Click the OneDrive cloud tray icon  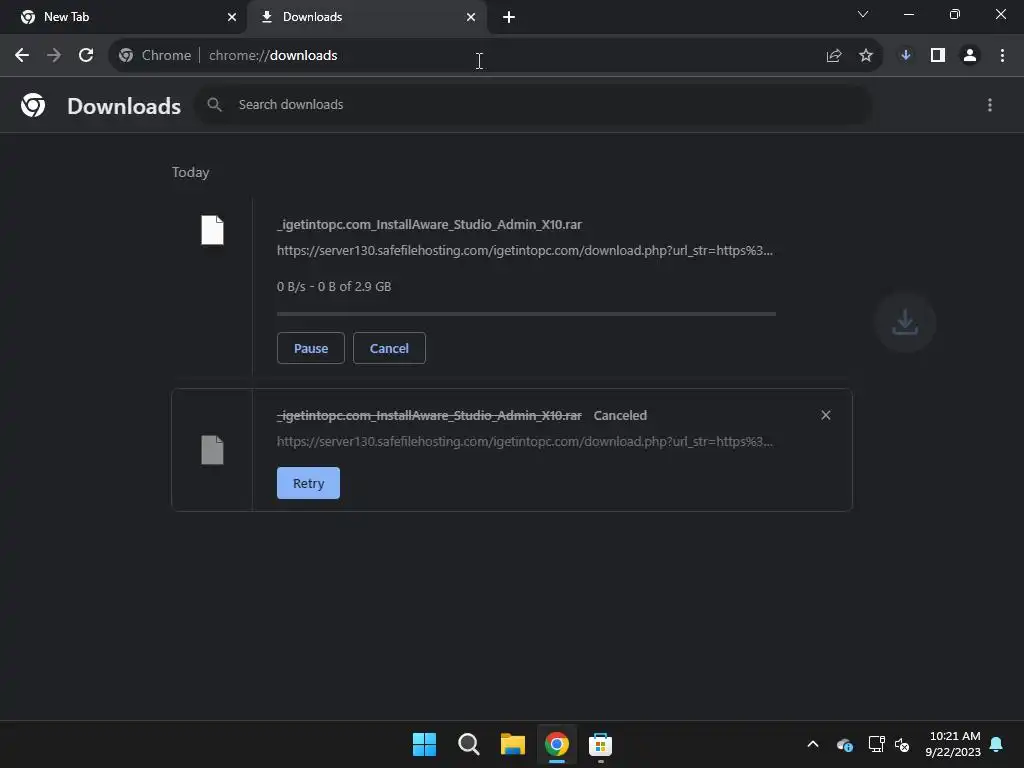[844, 744]
